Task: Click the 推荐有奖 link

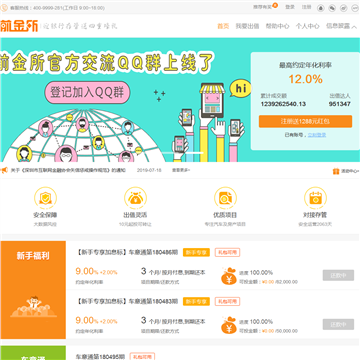Action: [262, 7]
